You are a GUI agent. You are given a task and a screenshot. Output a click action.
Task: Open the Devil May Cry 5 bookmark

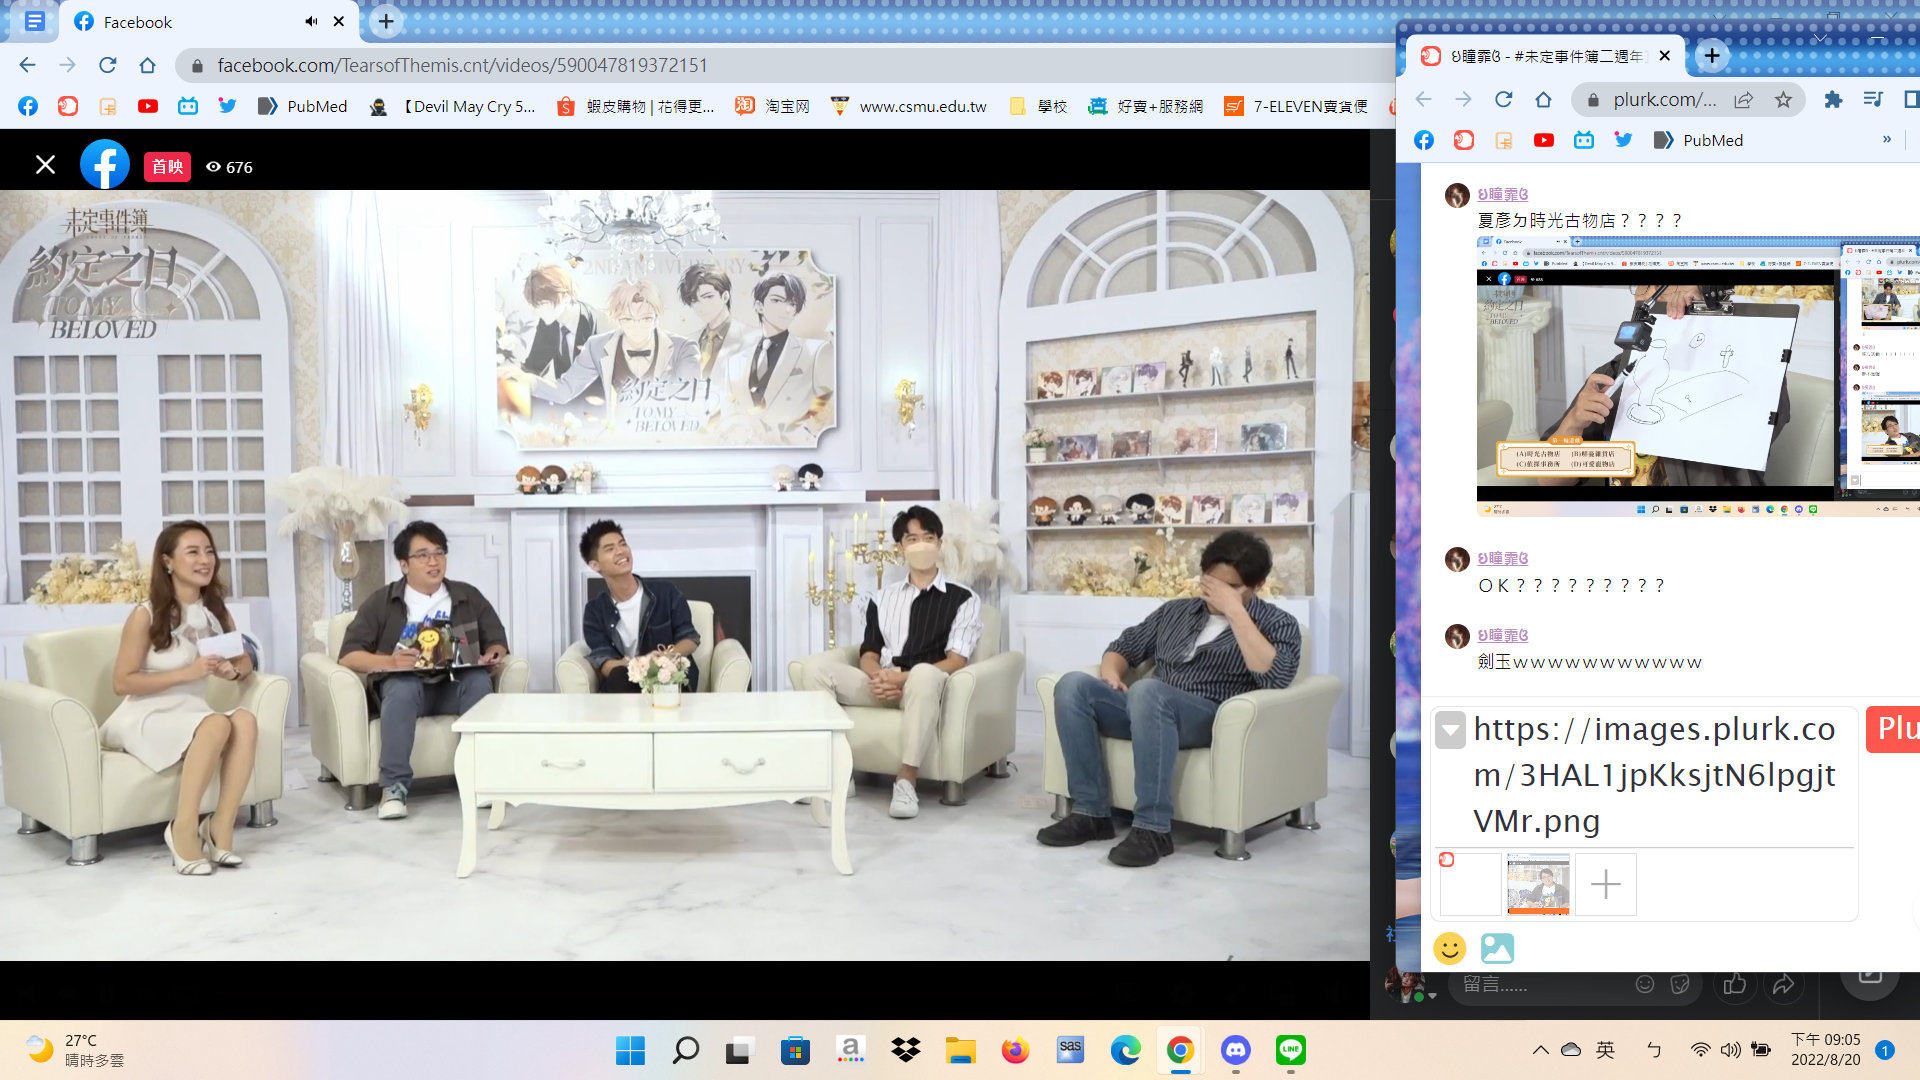(x=453, y=106)
